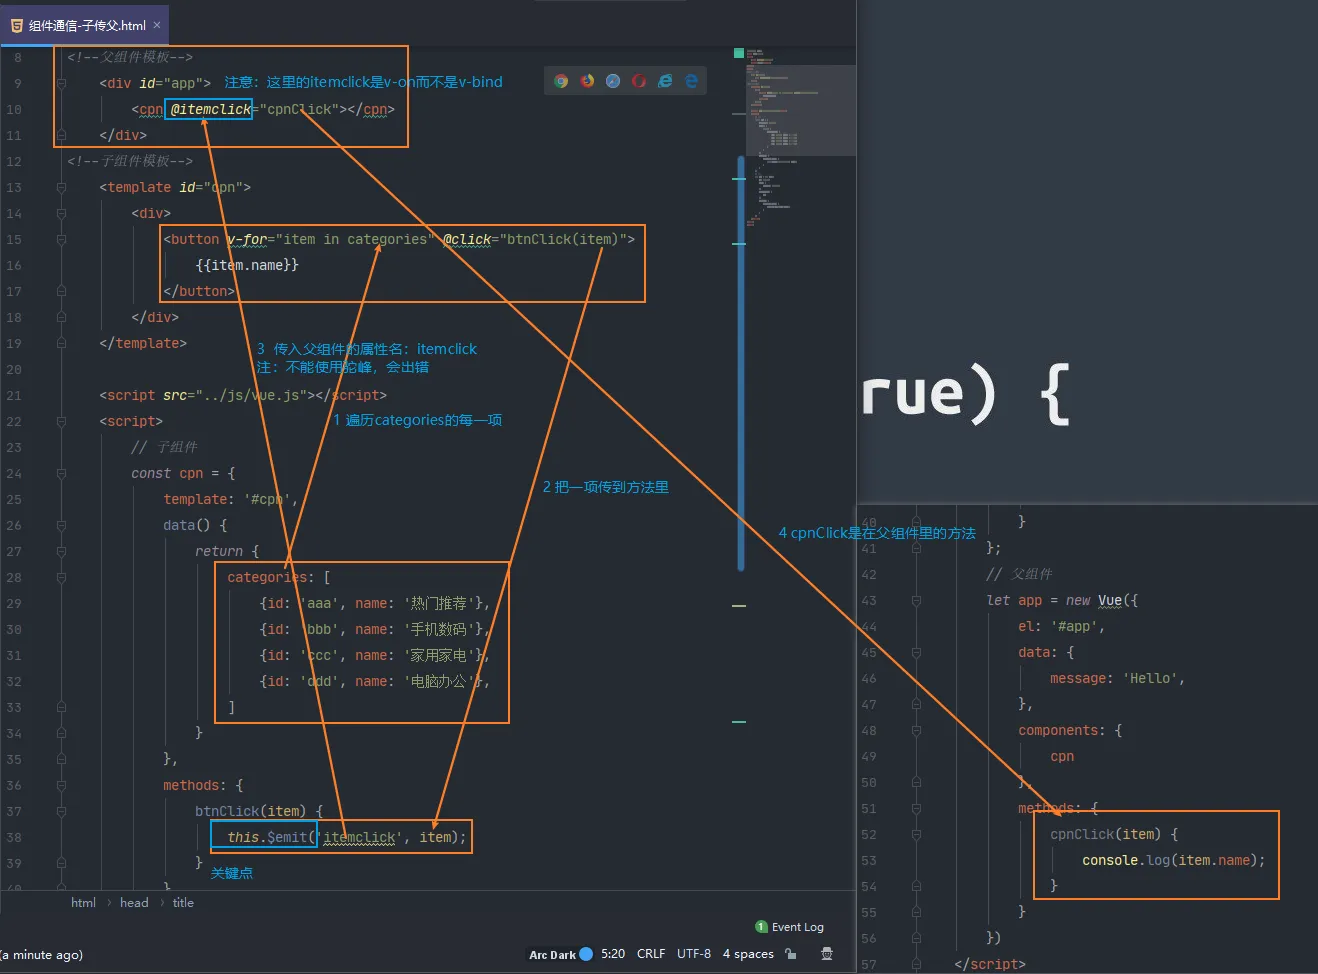The height and width of the screenshot is (974, 1318).
Task: Click the green inspection status indicator
Action: click(739, 53)
